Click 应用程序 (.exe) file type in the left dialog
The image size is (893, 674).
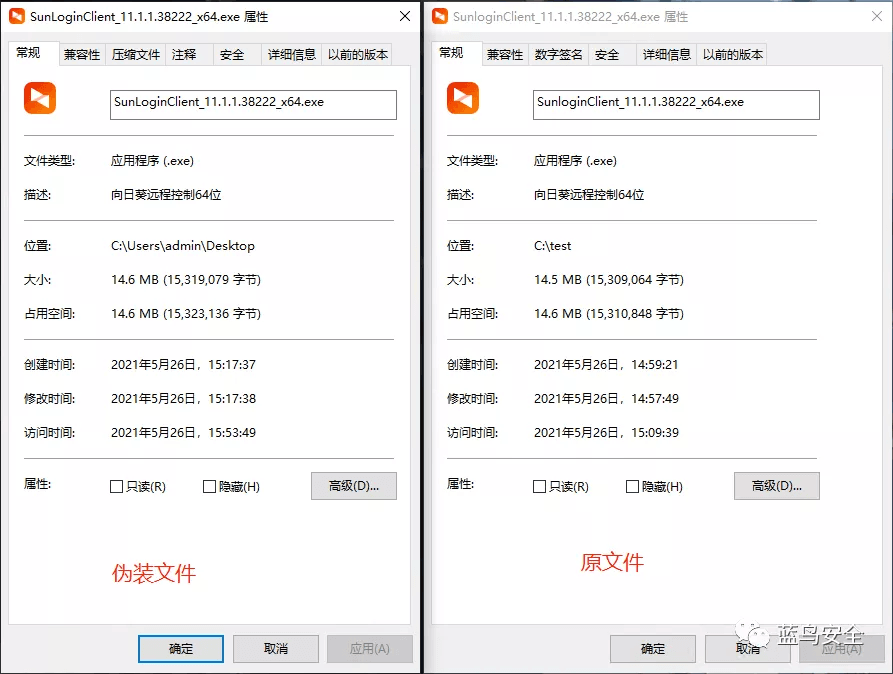152,161
